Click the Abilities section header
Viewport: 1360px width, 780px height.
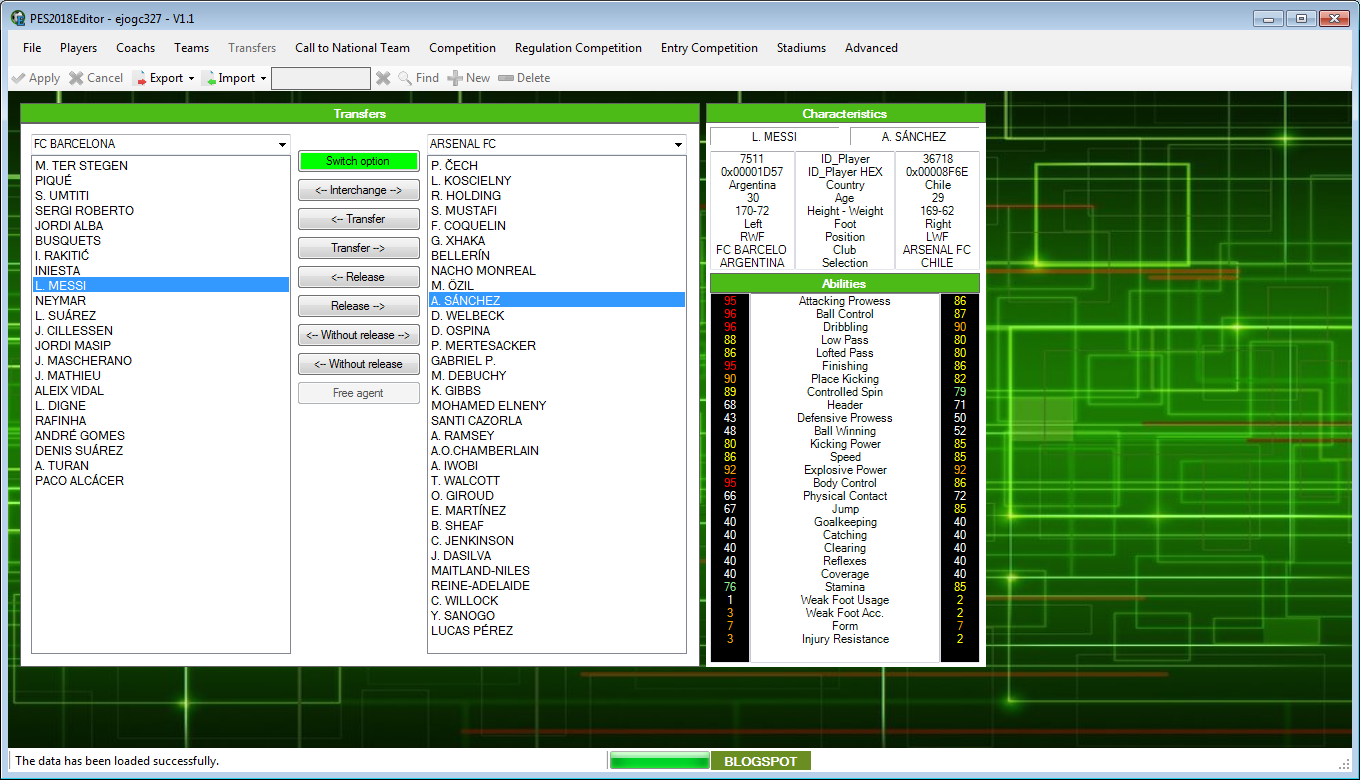point(845,284)
